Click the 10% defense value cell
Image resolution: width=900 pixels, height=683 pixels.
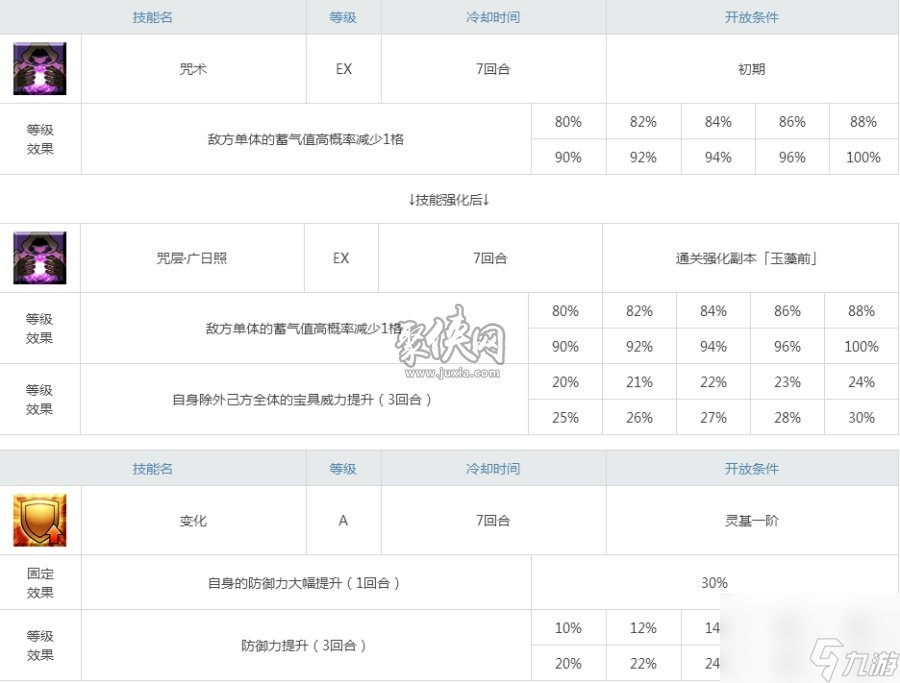pos(568,628)
